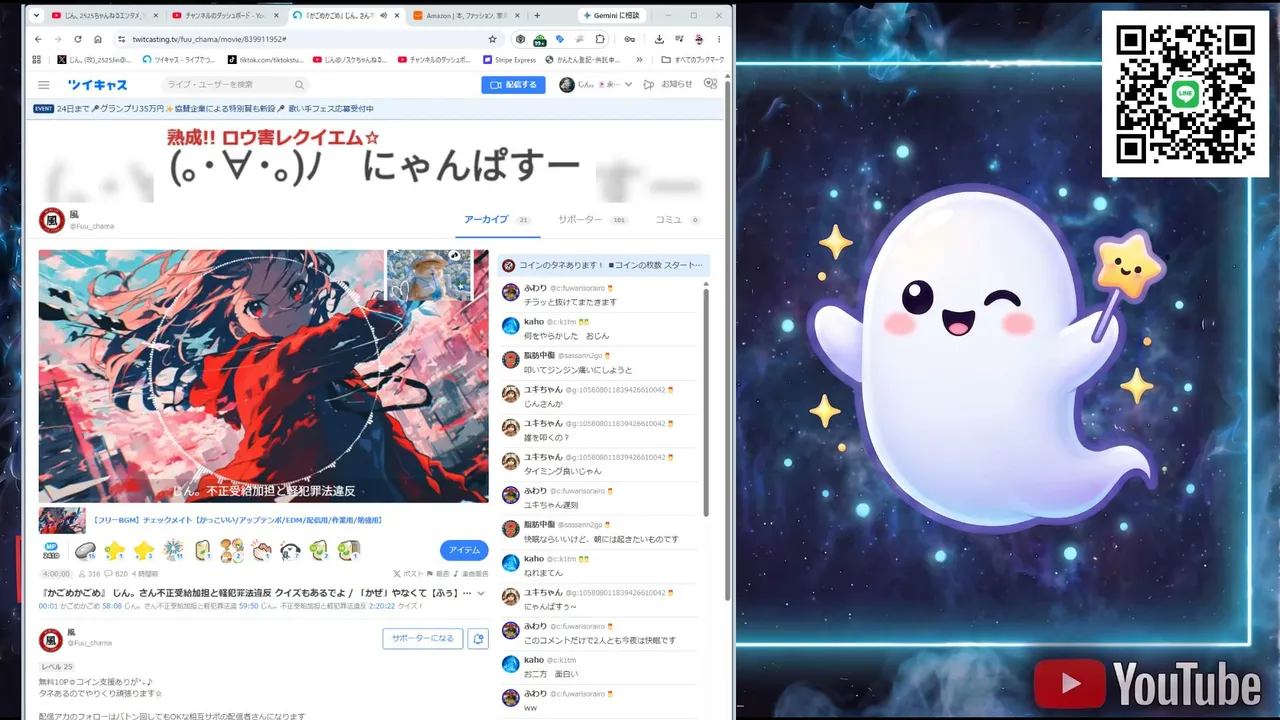Viewport: 1280px width, 720px height.
Task: Switch to the サポーター tab
Action: point(593,220)
